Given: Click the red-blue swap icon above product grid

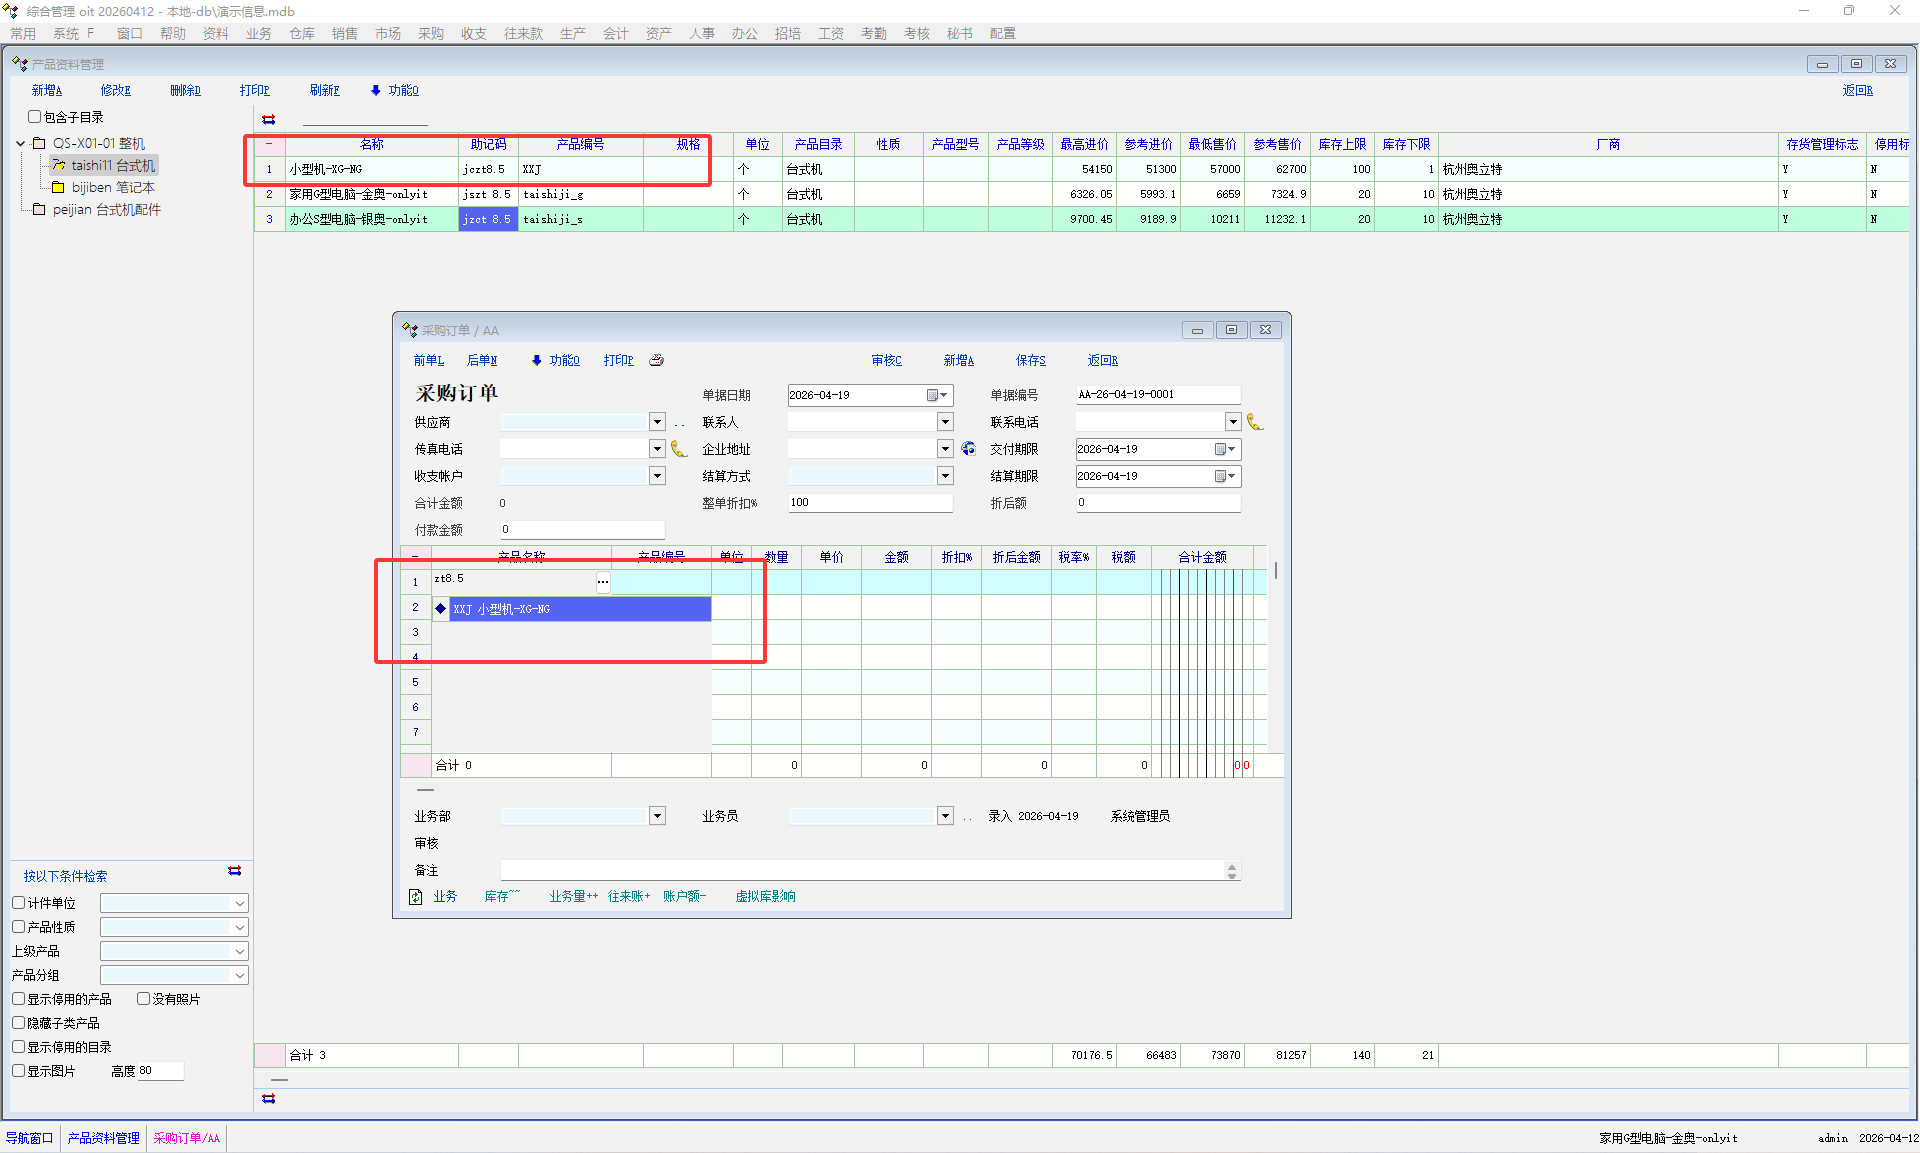Looking at the screenshot, I should [268, 119].
